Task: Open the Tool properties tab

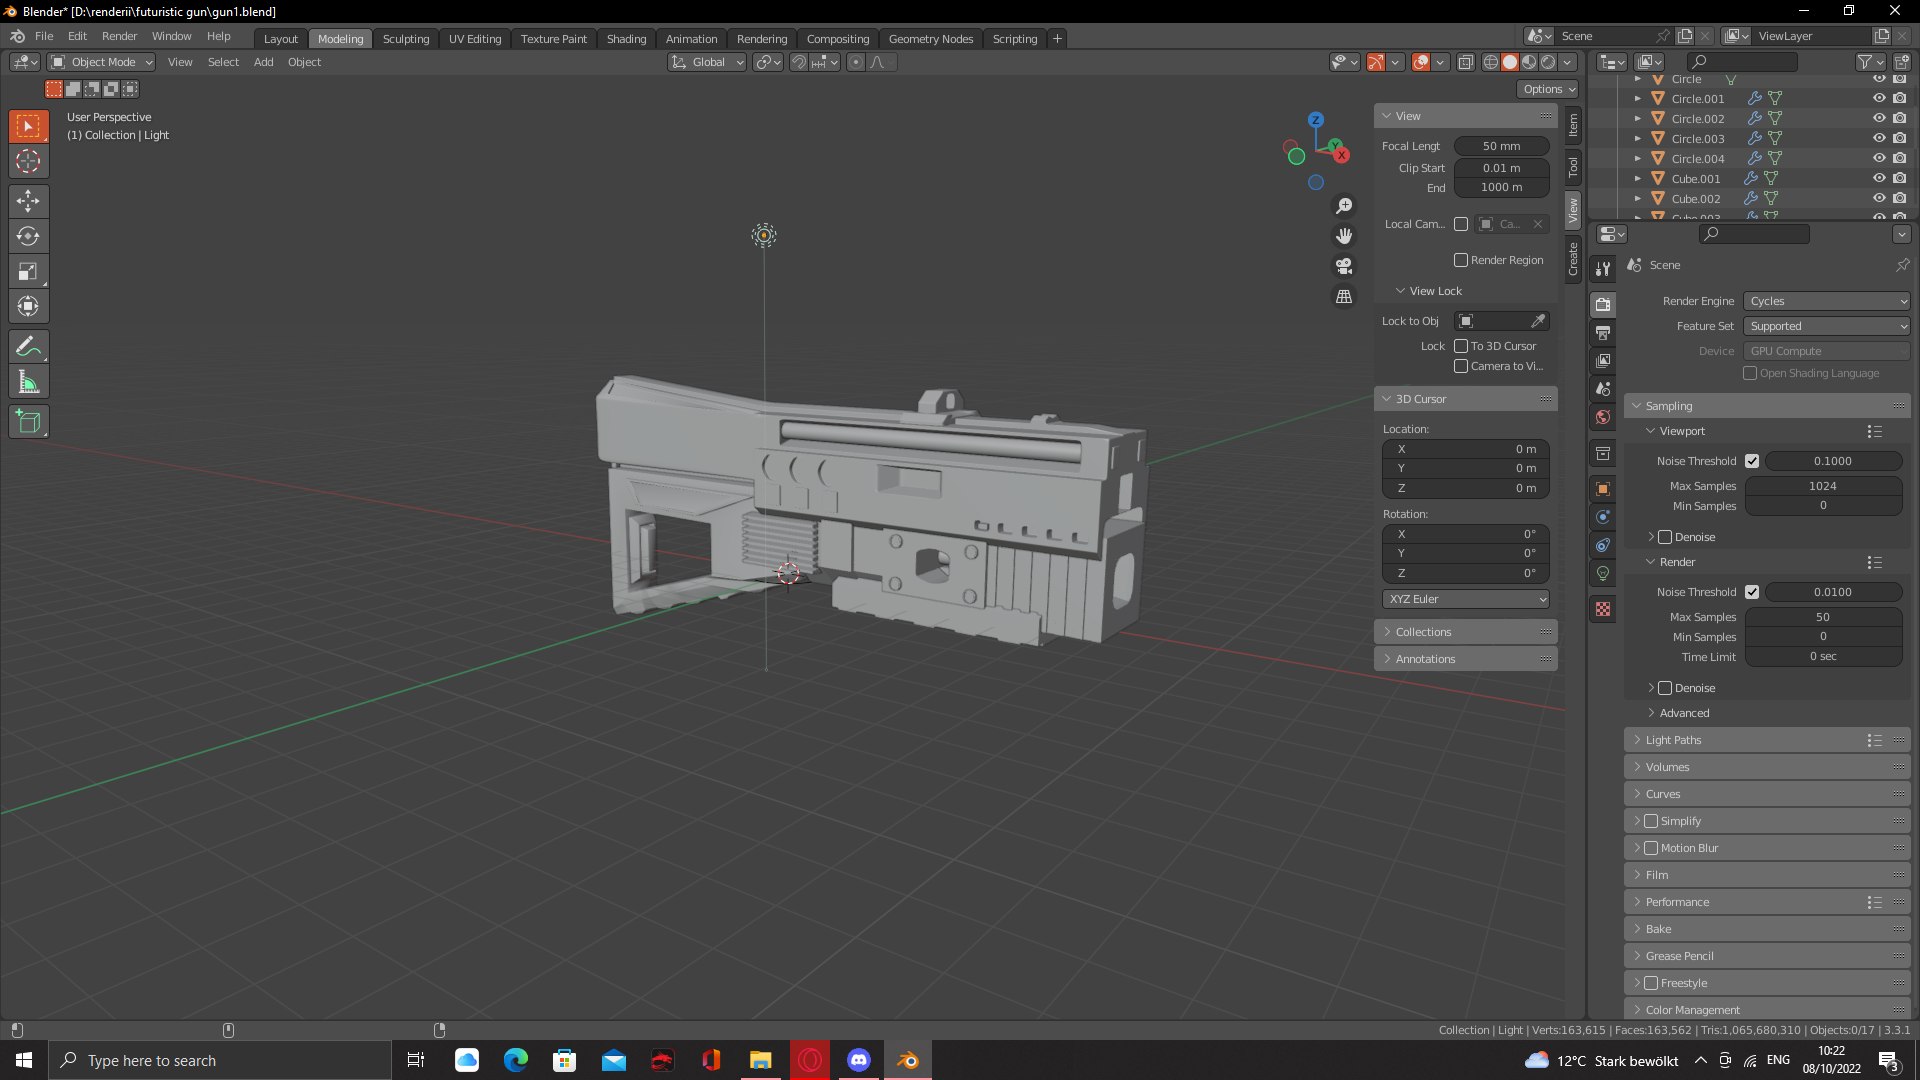Action: 1603,269
